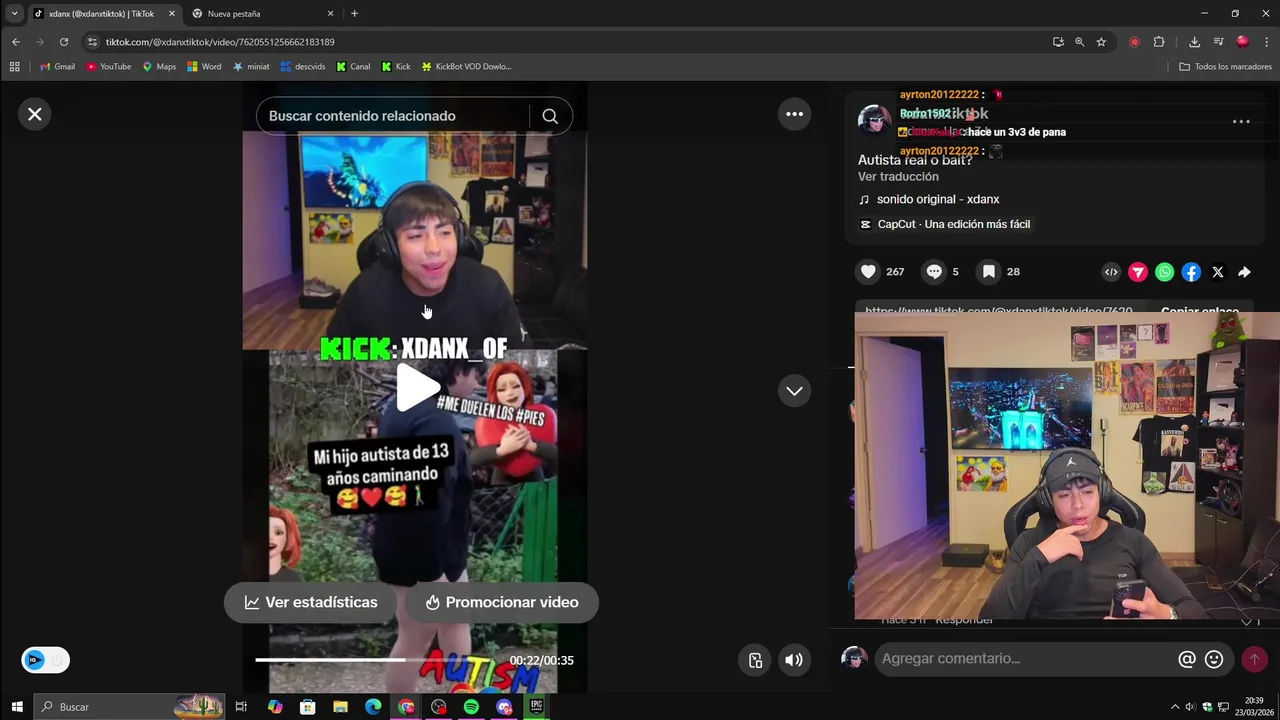Image resolution: width=1280 pixels, height=720 pixels.
Task: Open a new browser tab with plus
Action: click(x=354, y=14)
